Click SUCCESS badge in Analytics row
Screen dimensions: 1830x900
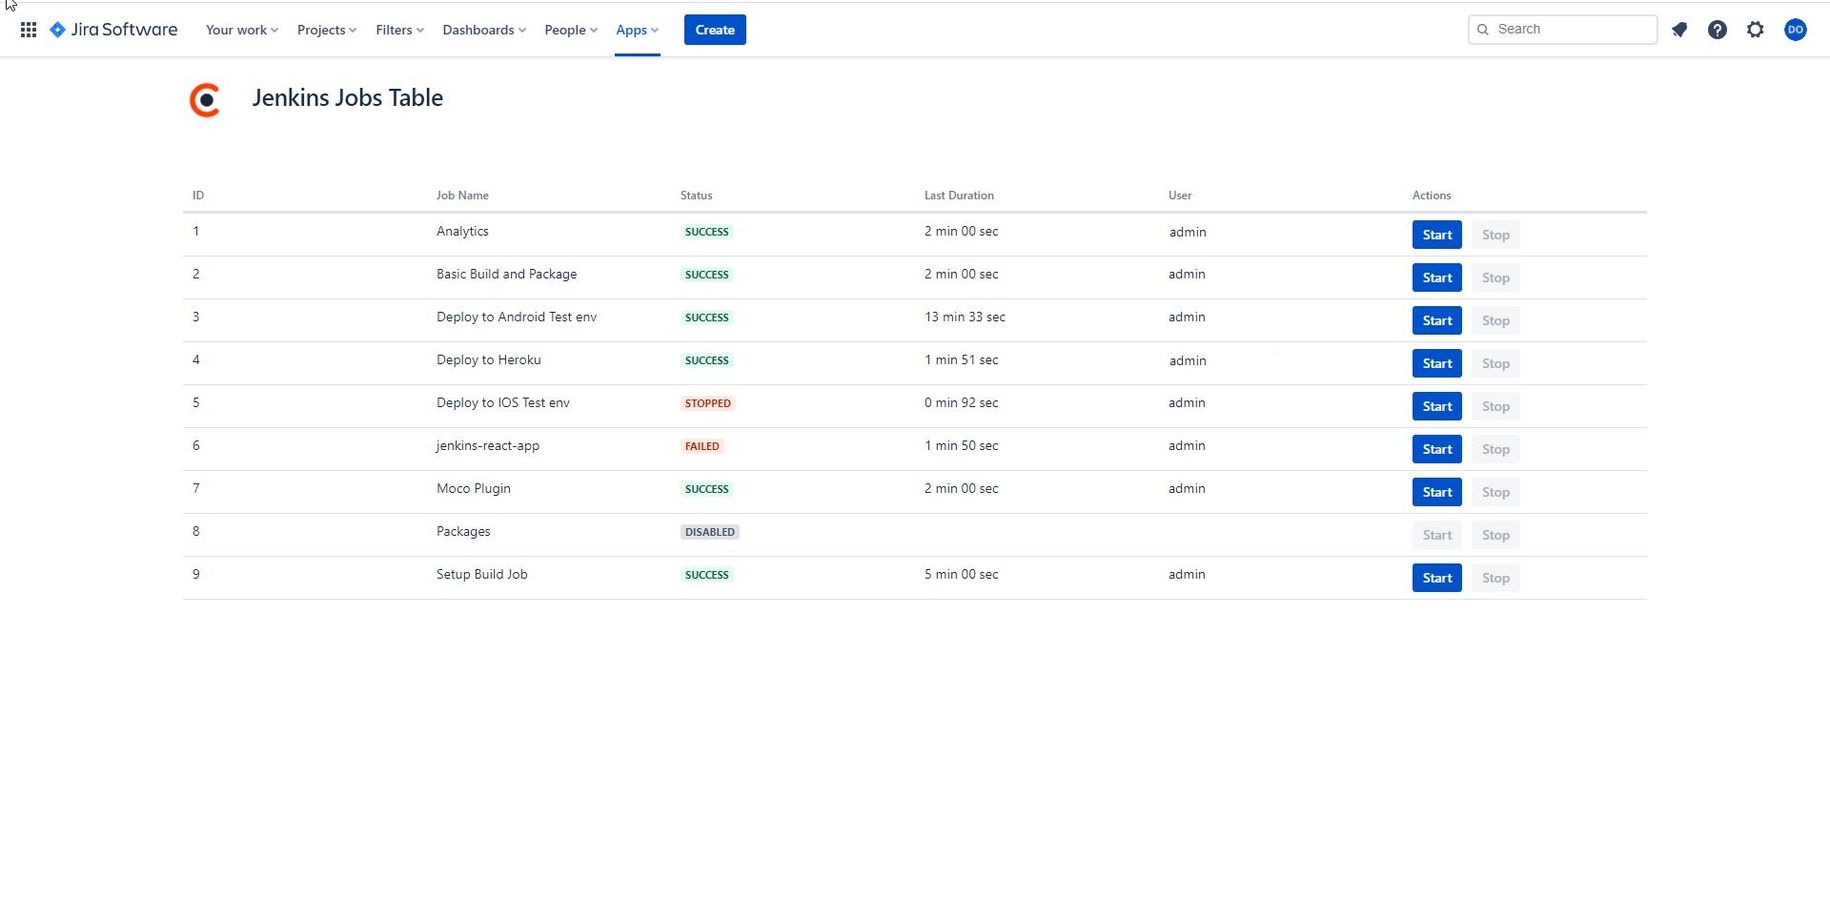click(x=706, y=232)
